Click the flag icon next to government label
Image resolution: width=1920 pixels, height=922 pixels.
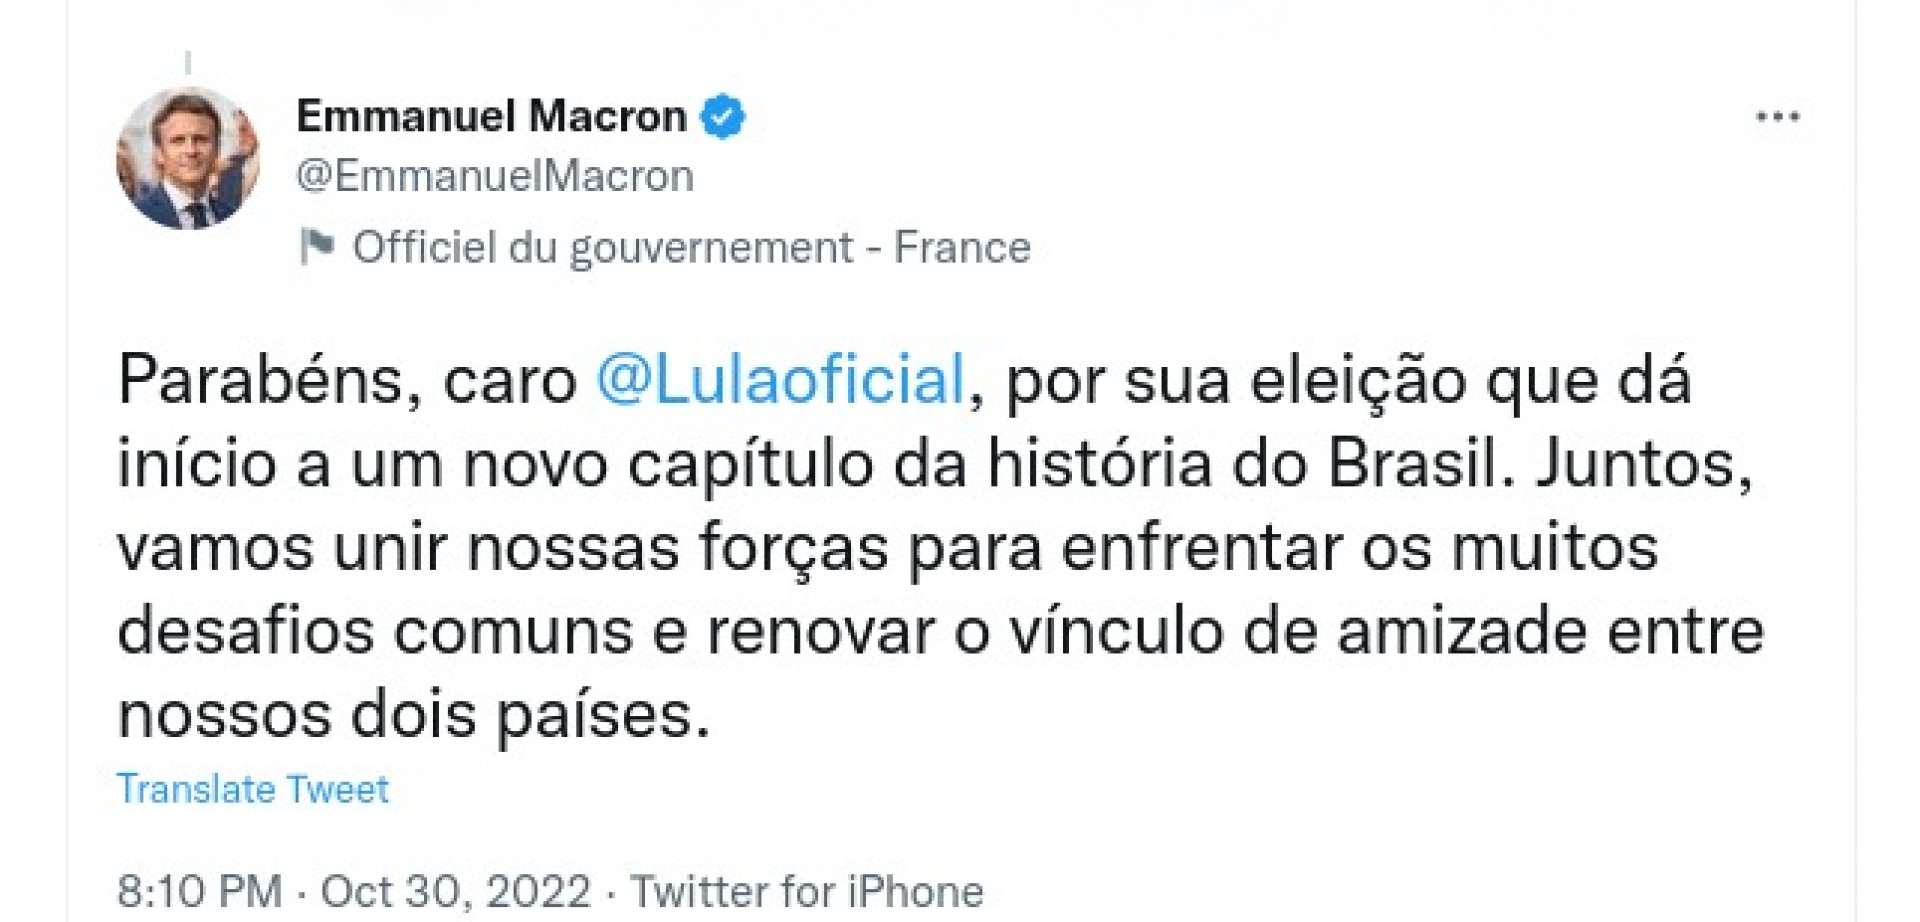click(x=319, y=245)
